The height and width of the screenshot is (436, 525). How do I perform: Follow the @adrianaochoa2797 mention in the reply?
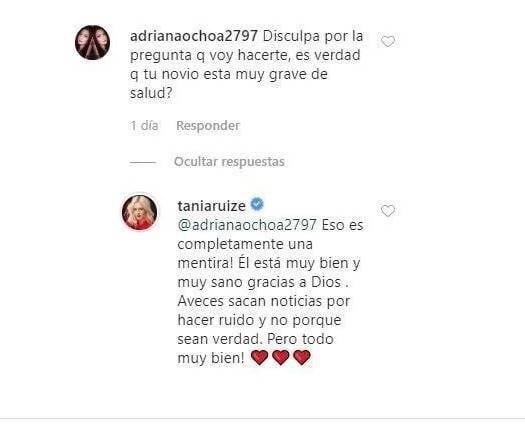pos(247,225)
